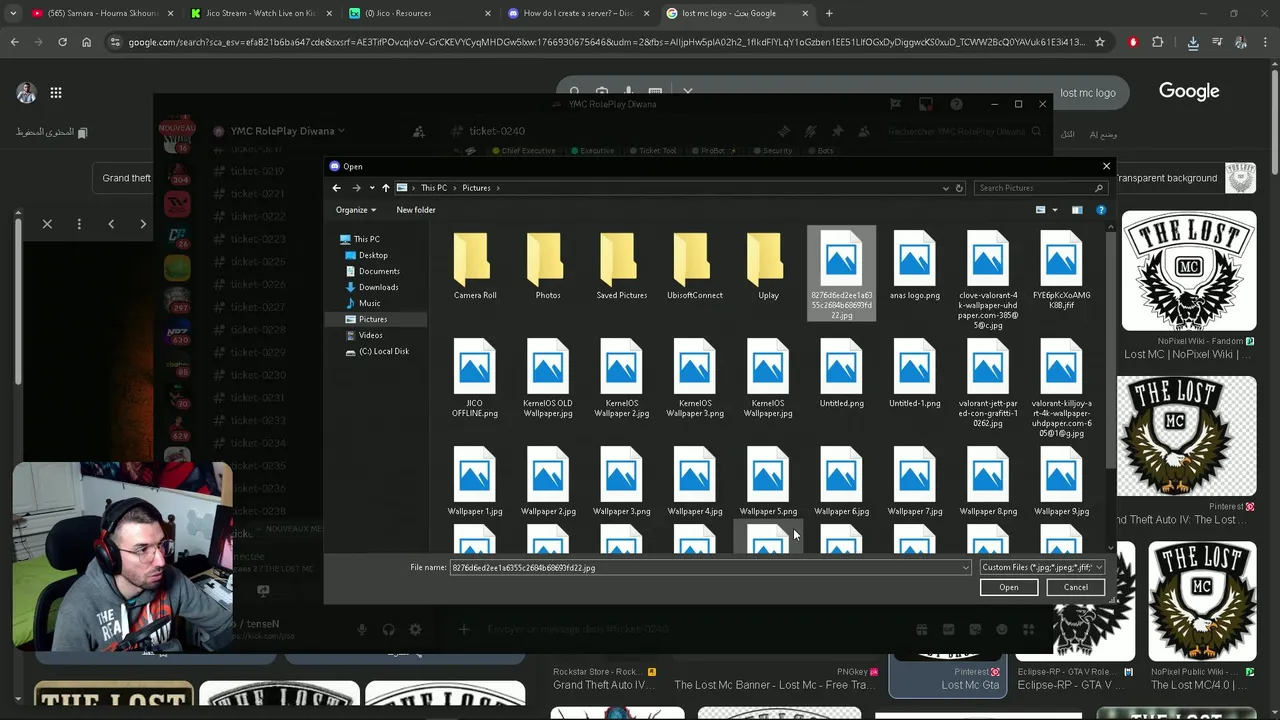Image resolution: width=1280 pixels, height=720 pixels.
Task: Go up one folder level in dialog
Action: (x=386, y=188)
